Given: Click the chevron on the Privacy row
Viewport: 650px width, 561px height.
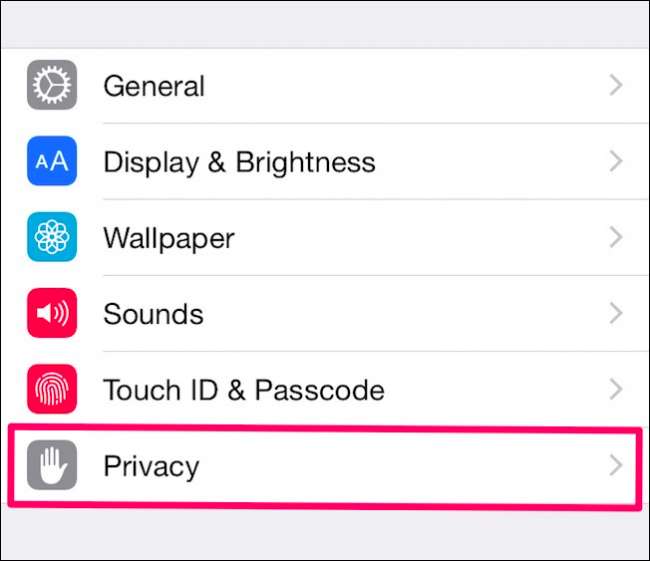Looking at the screenshot, I should (616, 466).
